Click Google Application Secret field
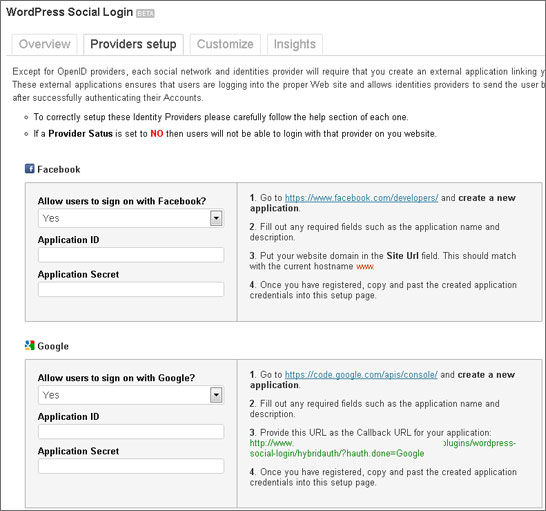Viewport: 546px width, 511px height. 131,466
